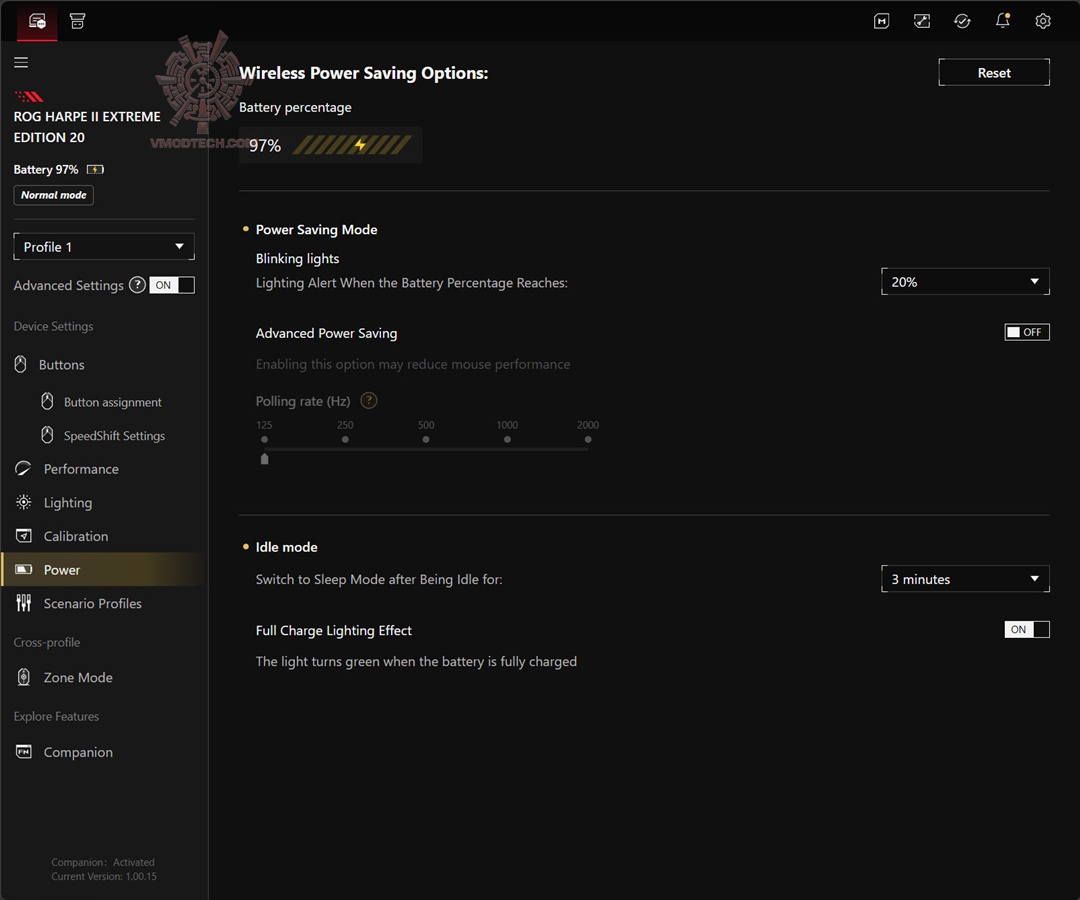1080x900 pixels.
Task: Click the 'ROG HARPE II EXTREME EDITION 20' device name
Action: tap(87, 127)
